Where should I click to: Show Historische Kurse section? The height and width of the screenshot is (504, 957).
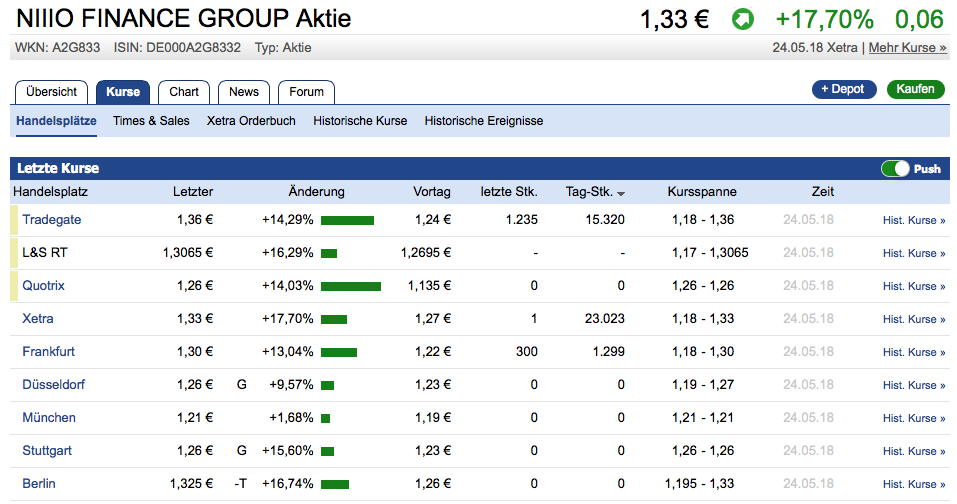(x=360, y=121)
